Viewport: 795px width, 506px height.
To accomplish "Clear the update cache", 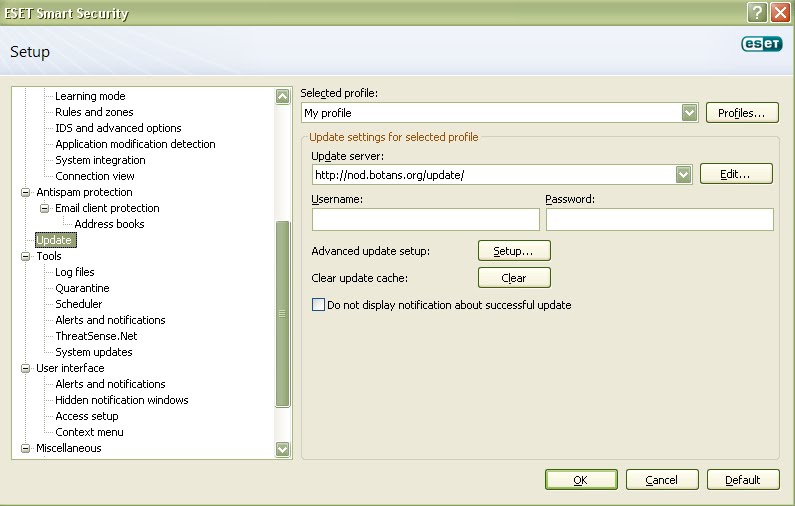I will click(514, 278).
